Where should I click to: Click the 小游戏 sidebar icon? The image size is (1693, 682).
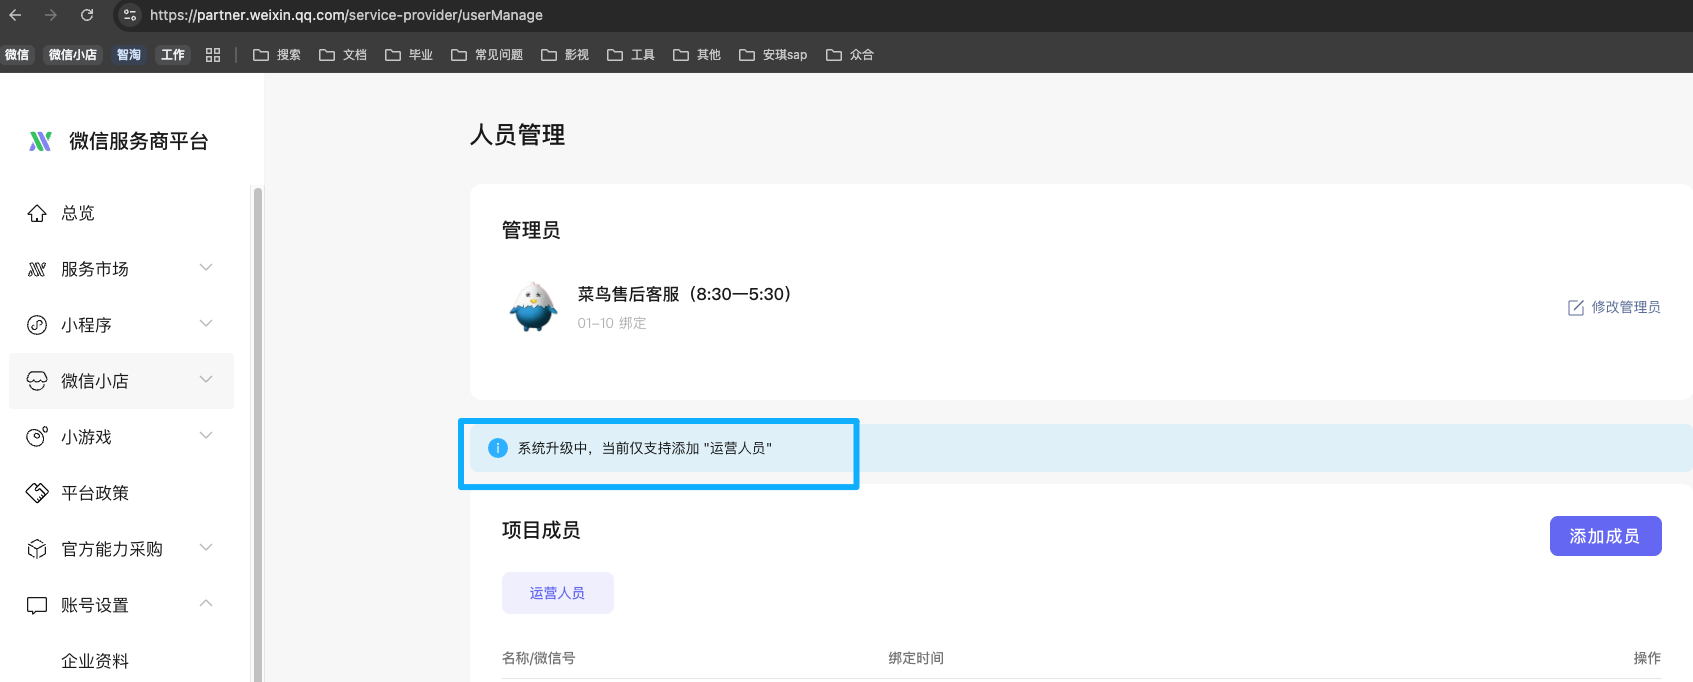coord(37,437)
